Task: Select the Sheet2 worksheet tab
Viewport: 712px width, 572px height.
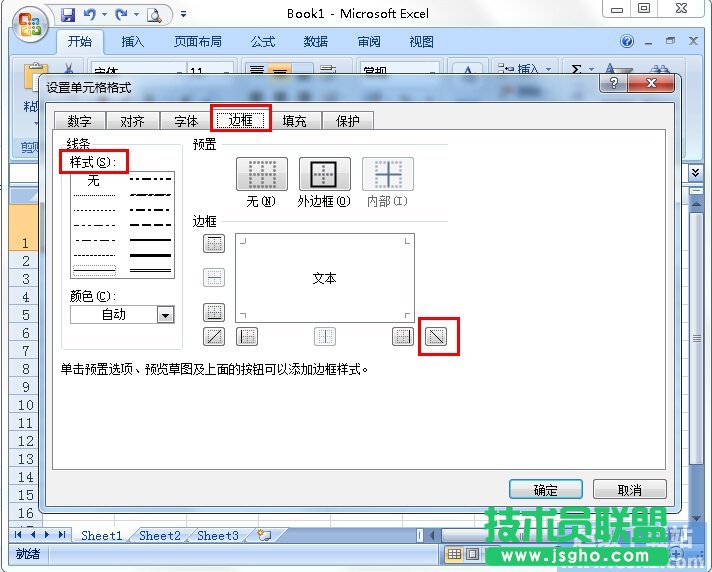Action: click(160, 535)
